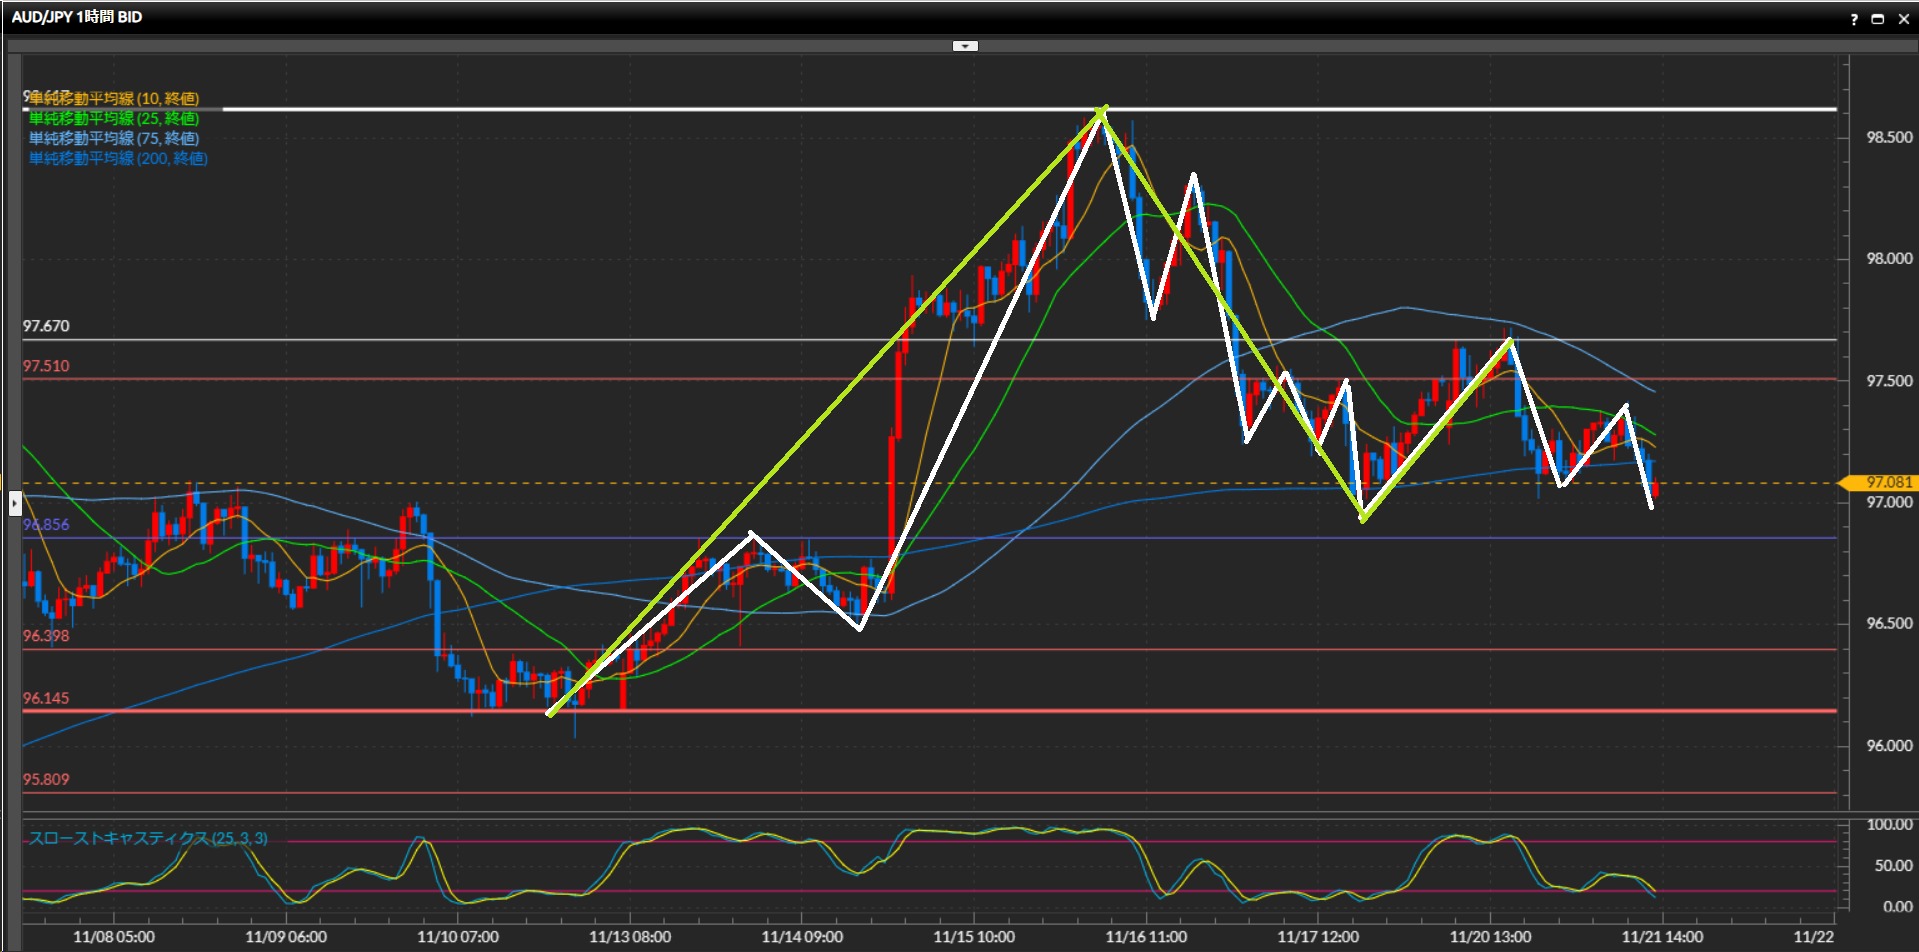Click the 96.856 purple line label
This screenshot has width=1919, height=952.
pos(46,525)
